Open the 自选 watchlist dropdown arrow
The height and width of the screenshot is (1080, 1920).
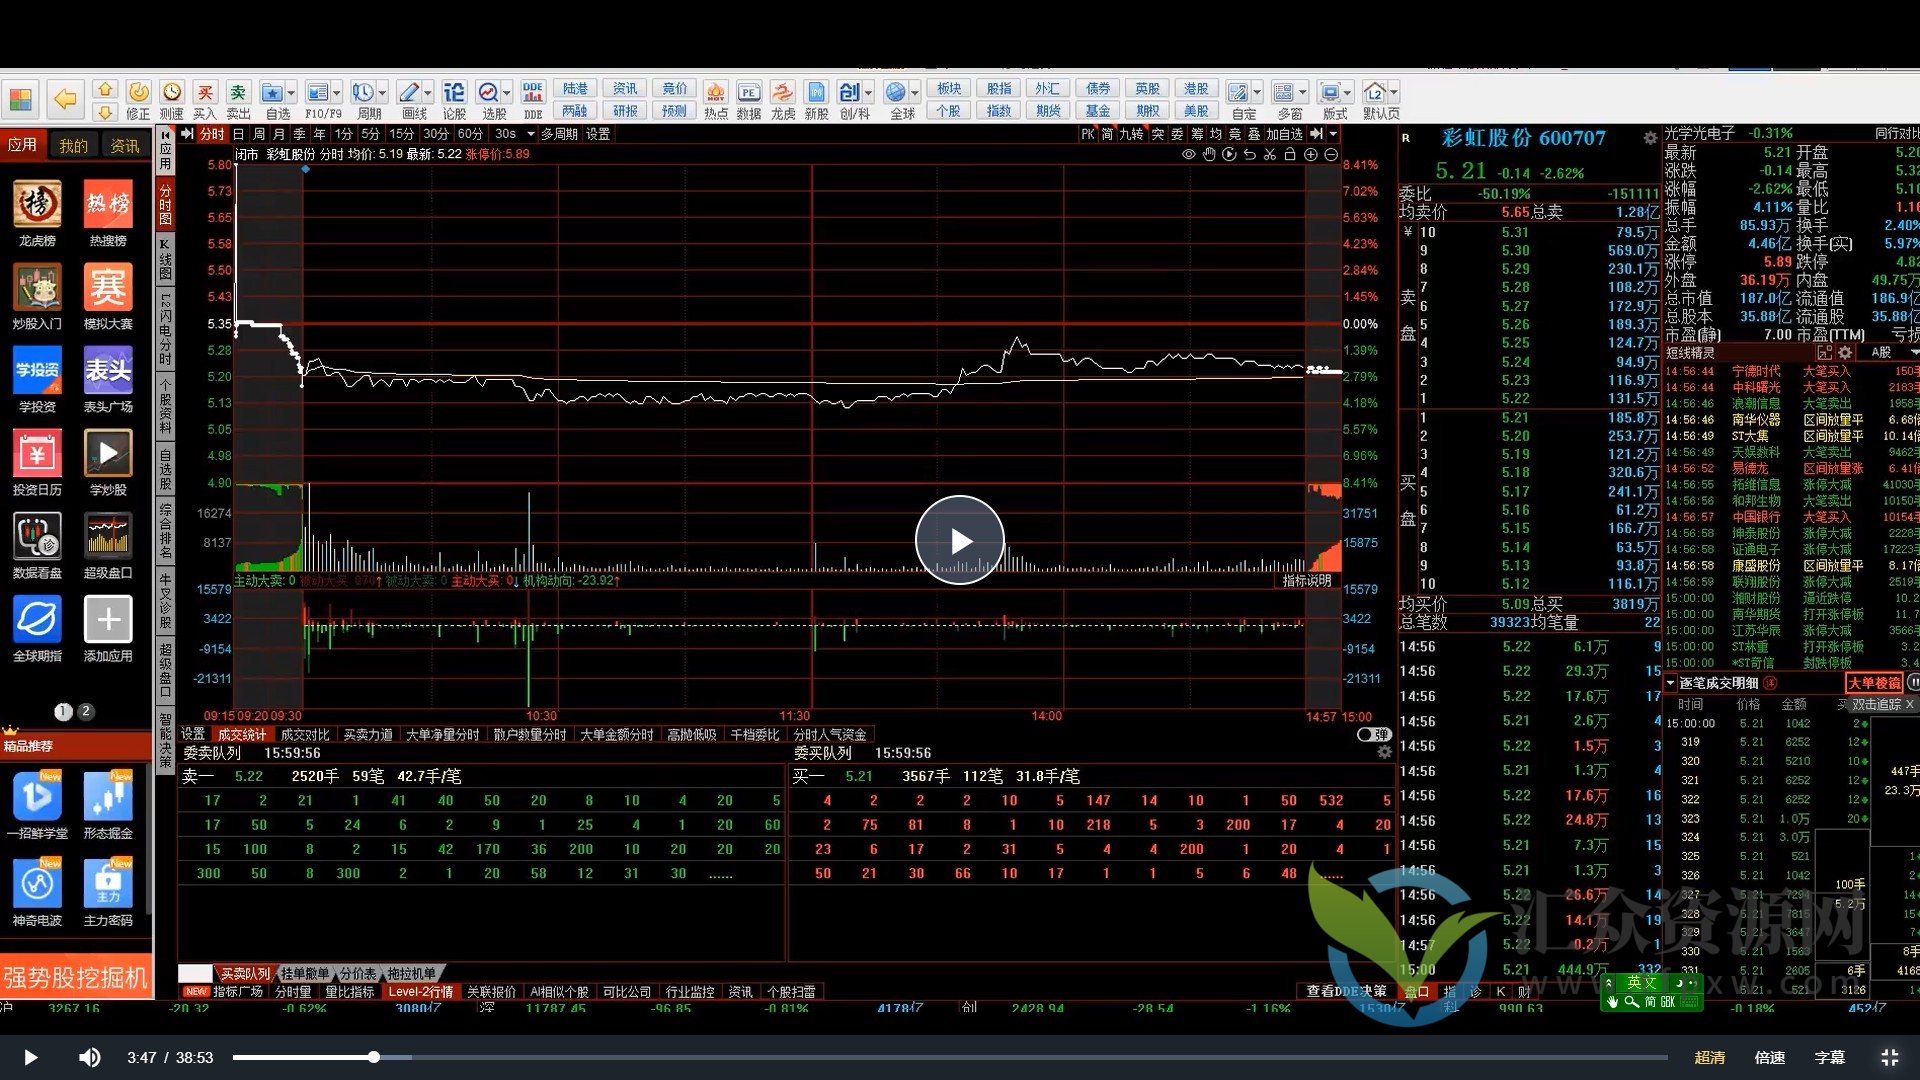pos(291,93)
